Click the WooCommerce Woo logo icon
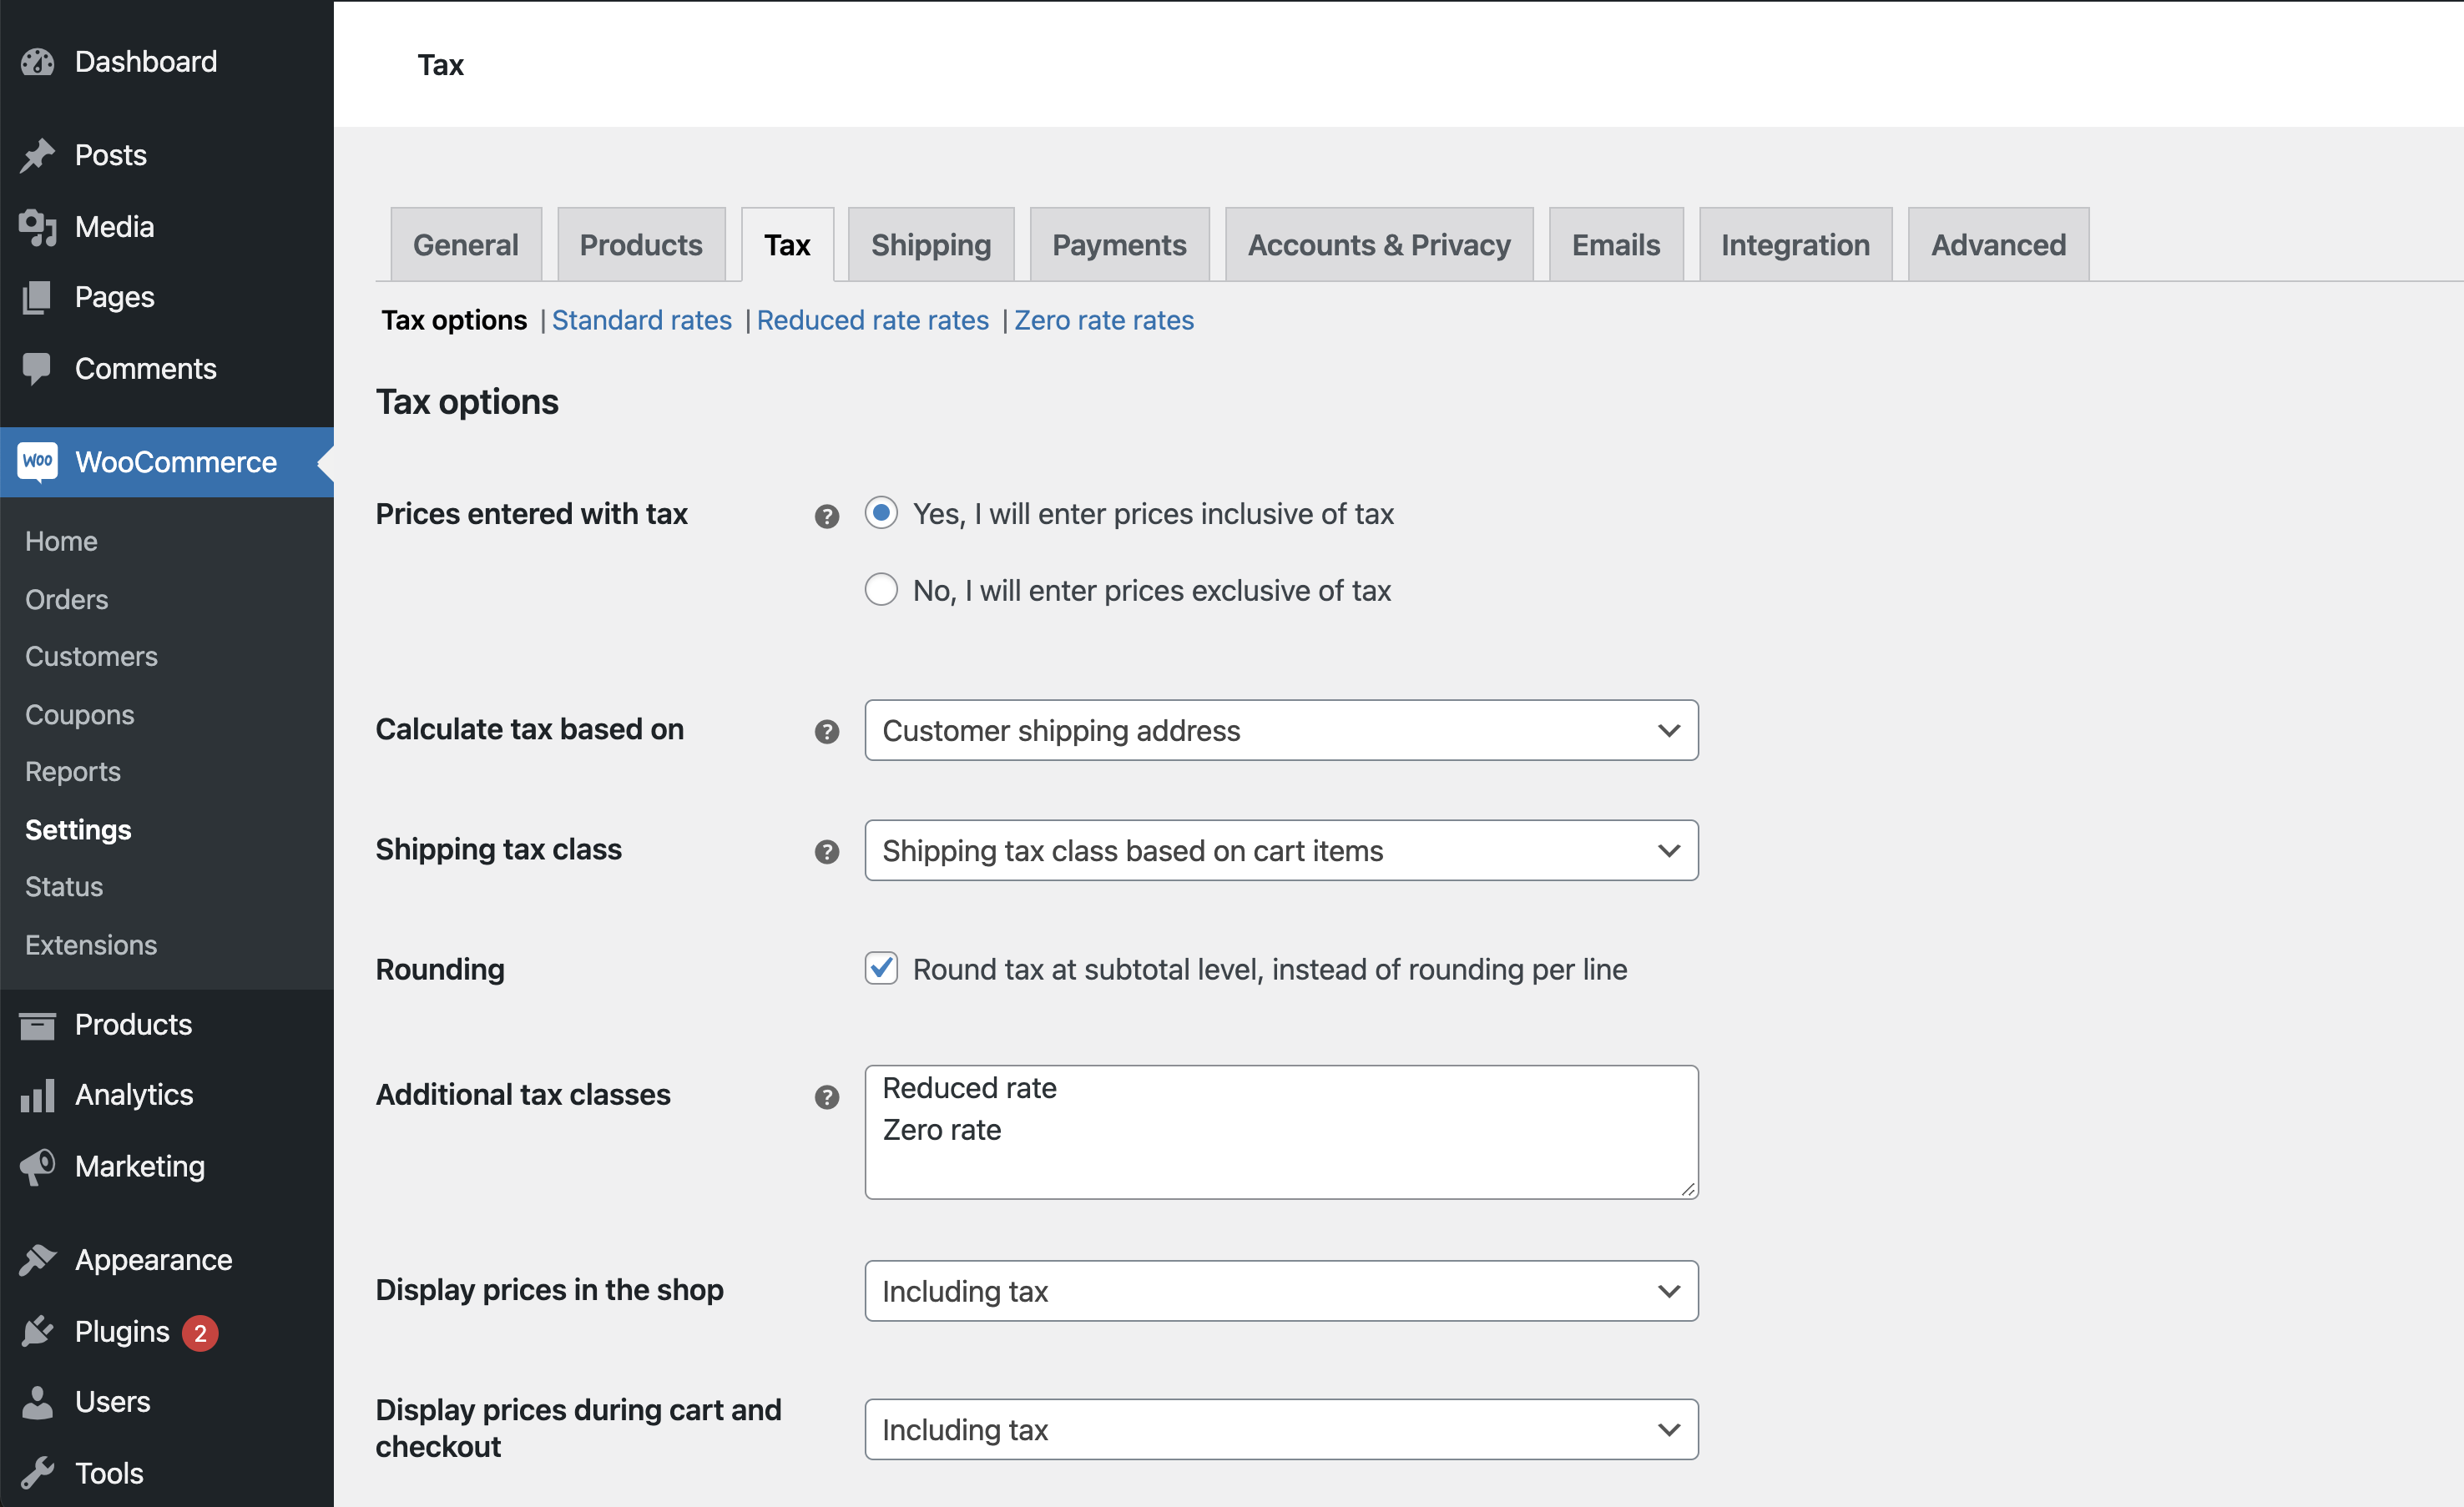This screenshot has width=2464, height=1507. click(x=38, y=461)
